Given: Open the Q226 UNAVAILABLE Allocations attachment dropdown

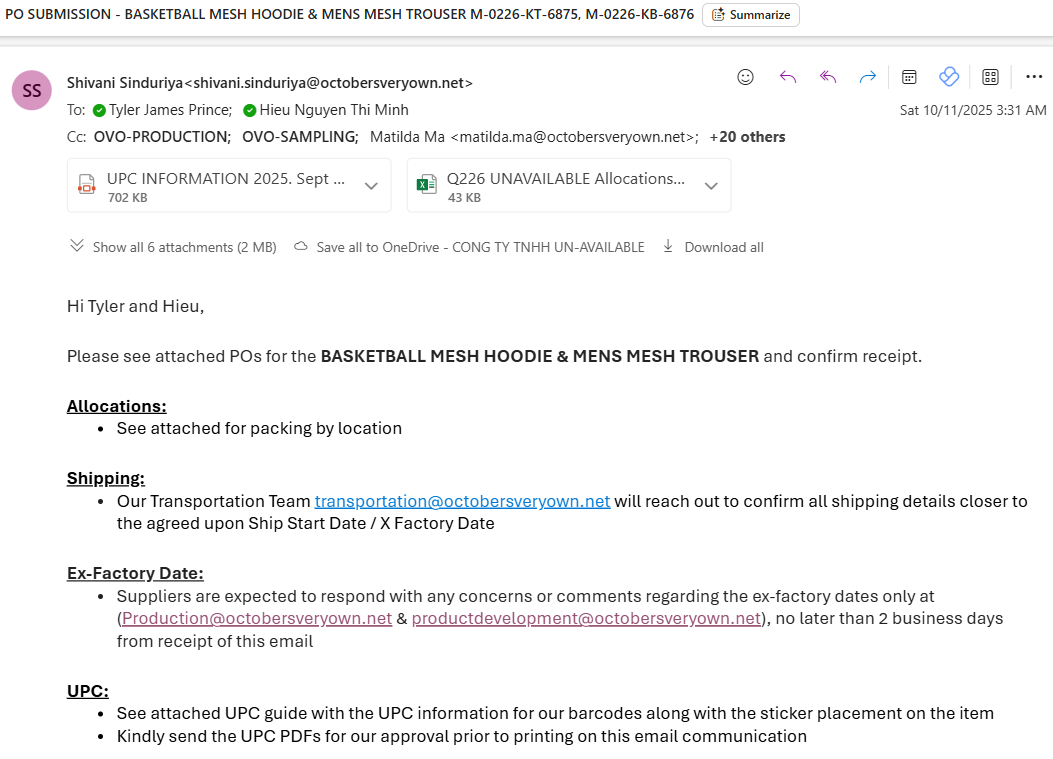Looking at the screenshot, I should (x=711, y=186).
